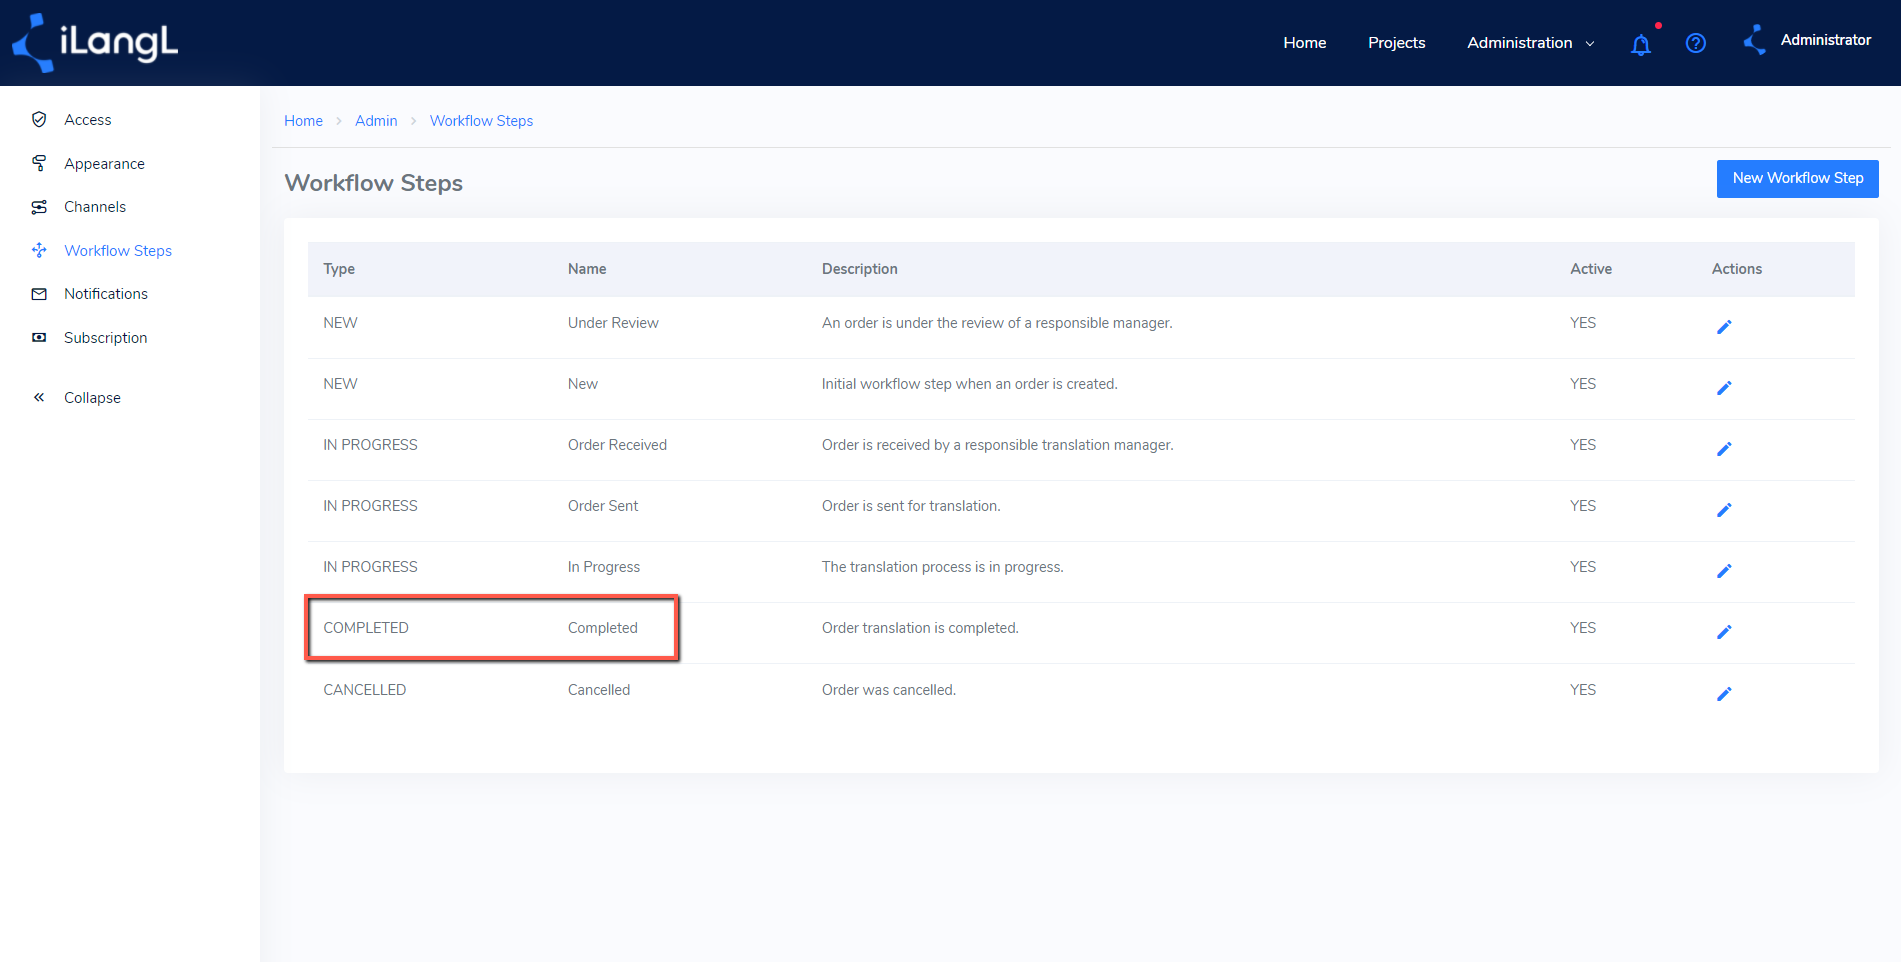1901x962 pixels.
Task: Click the Actions column header
Action: tap(1737, 269)
